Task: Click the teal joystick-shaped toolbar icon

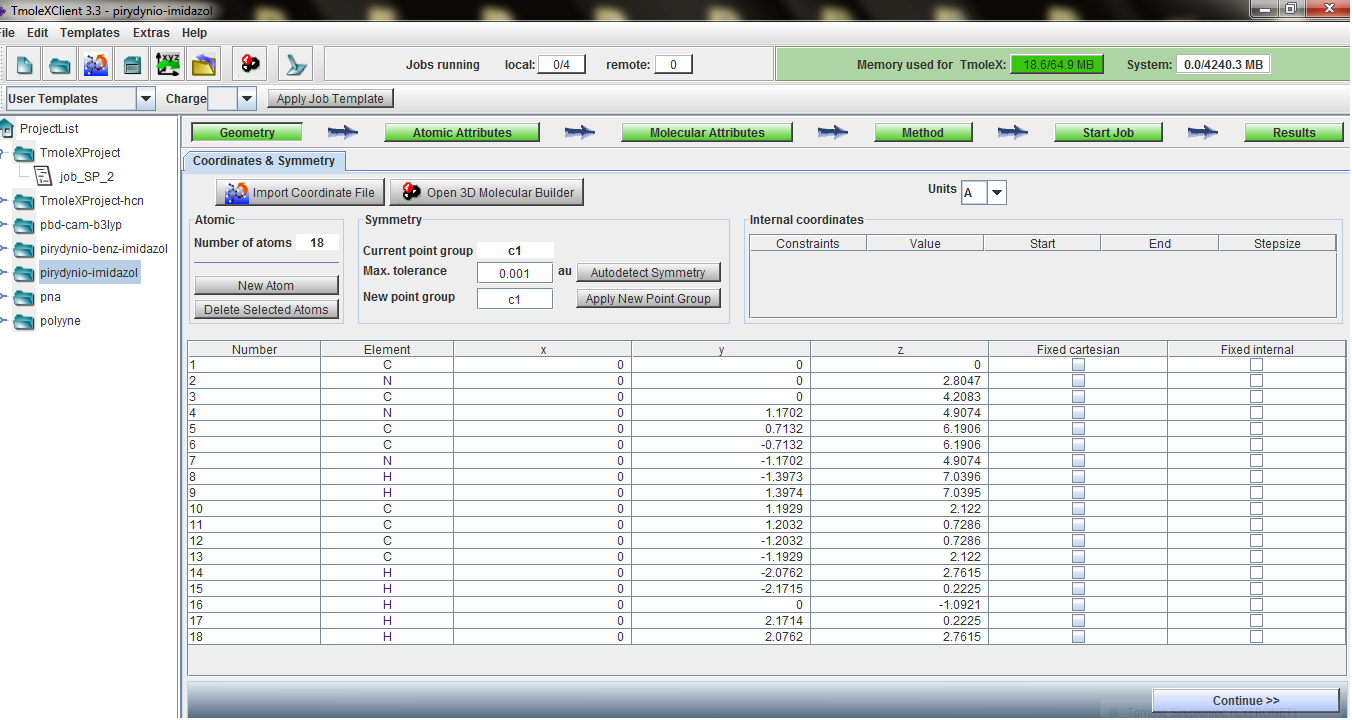Action: (296, 65)
